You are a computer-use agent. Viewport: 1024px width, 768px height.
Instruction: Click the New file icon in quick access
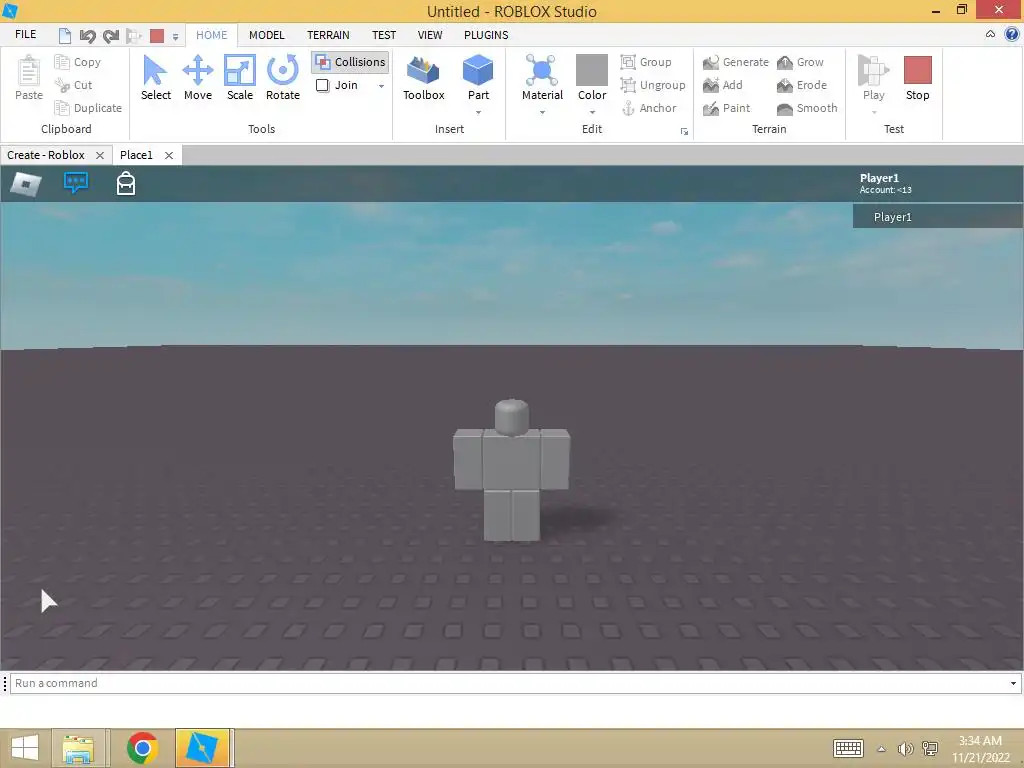tap(64, 35)
